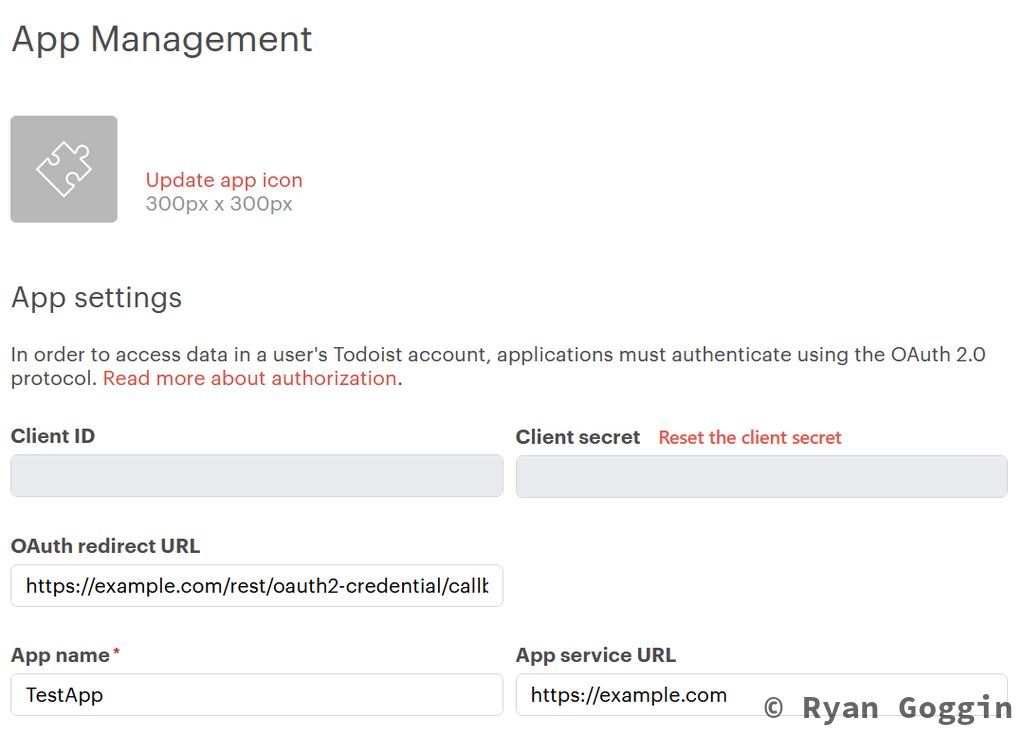Click the Client ID label
The height and width of the screenshot is (735, 1024).
click(53, 436)
